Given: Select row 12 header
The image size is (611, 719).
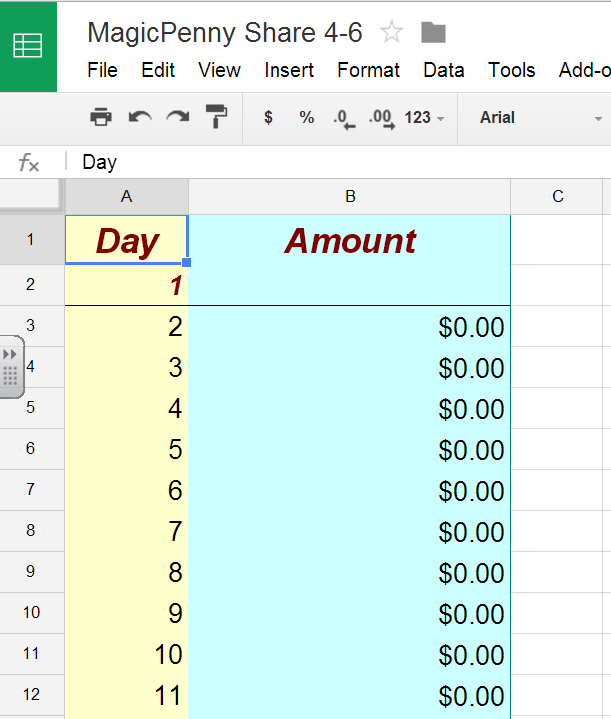Looking at the screenshot, I should tap(31, 695).
